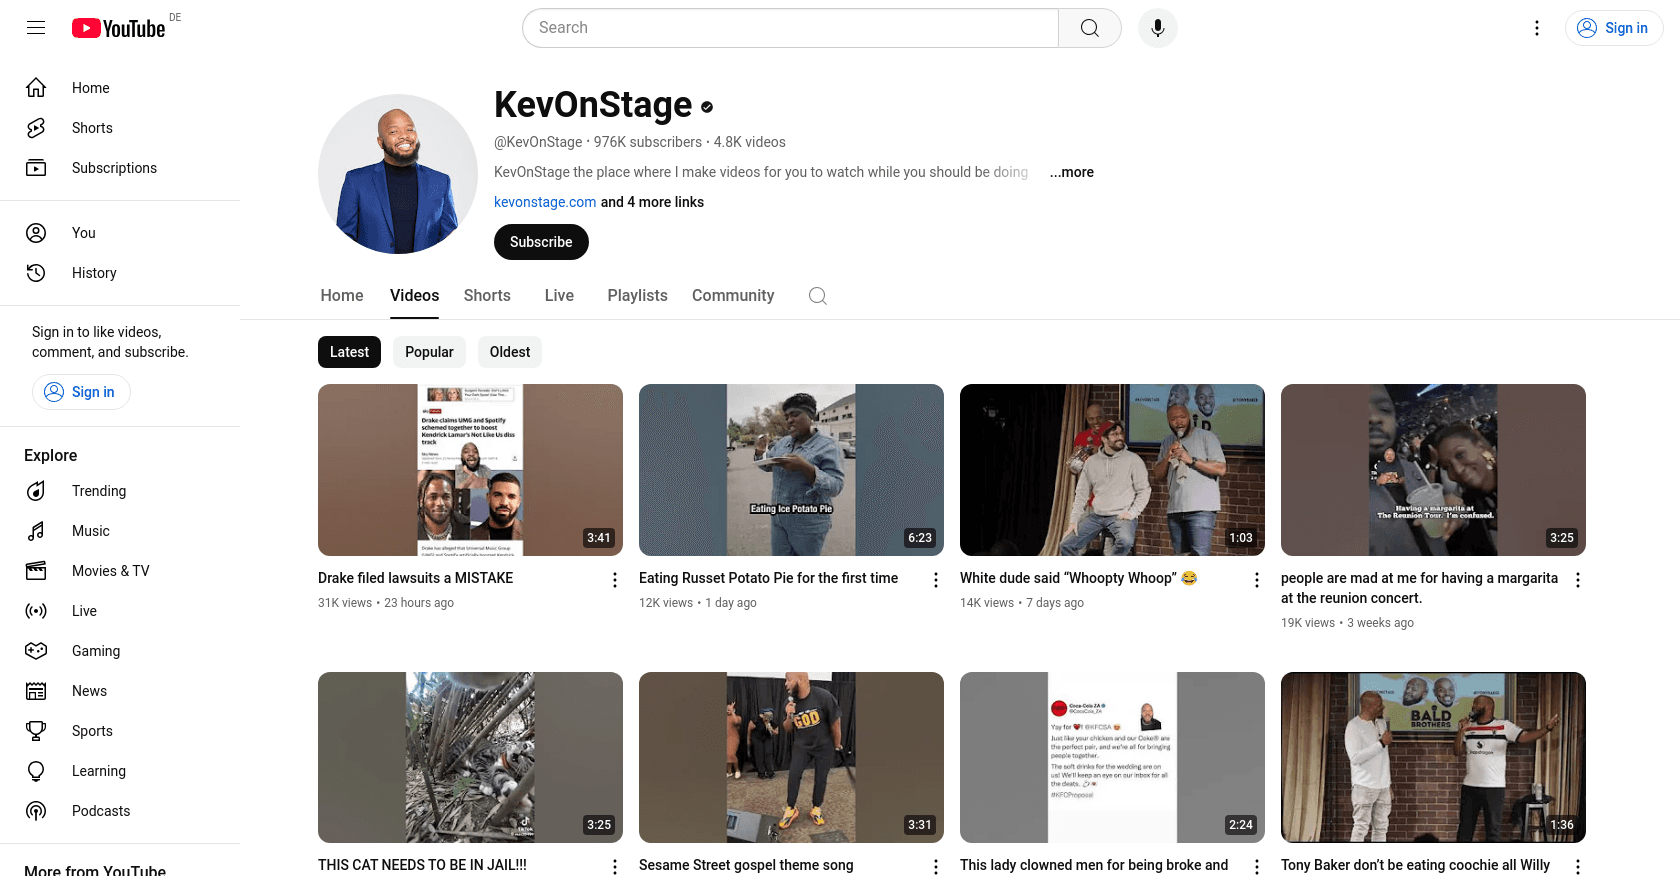This screenshot has width=1680, height=876.
Task: Expand channel description with ...more
Action: coord(1071,172)
